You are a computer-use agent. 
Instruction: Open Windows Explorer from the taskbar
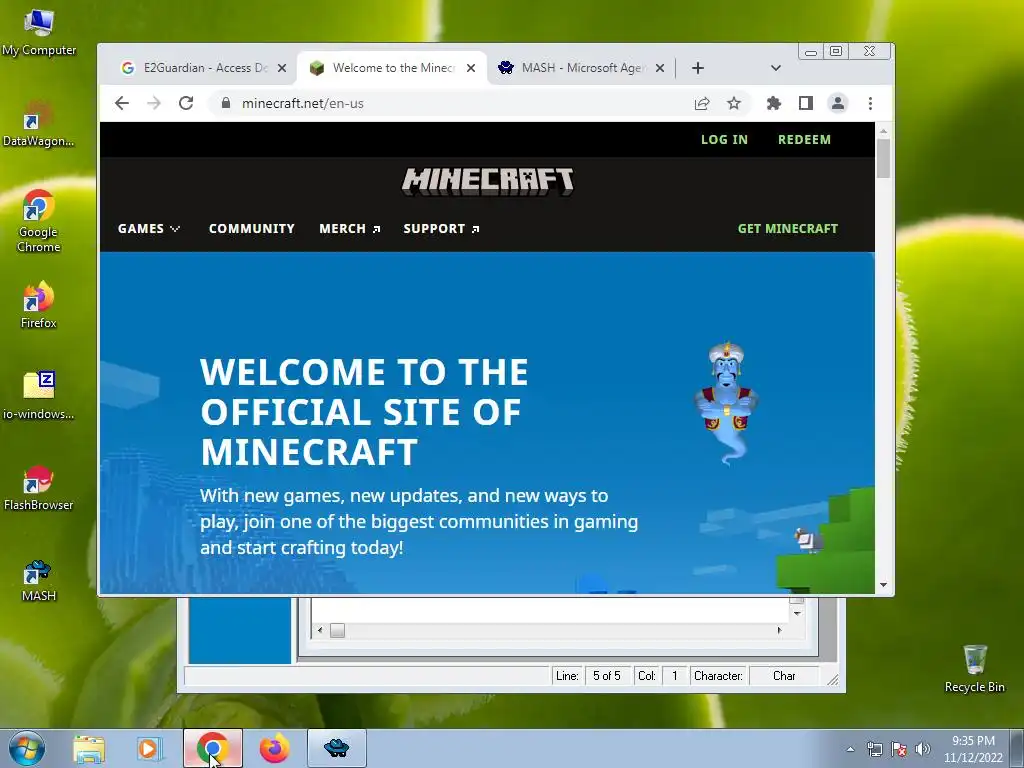(x=89, y=748)
